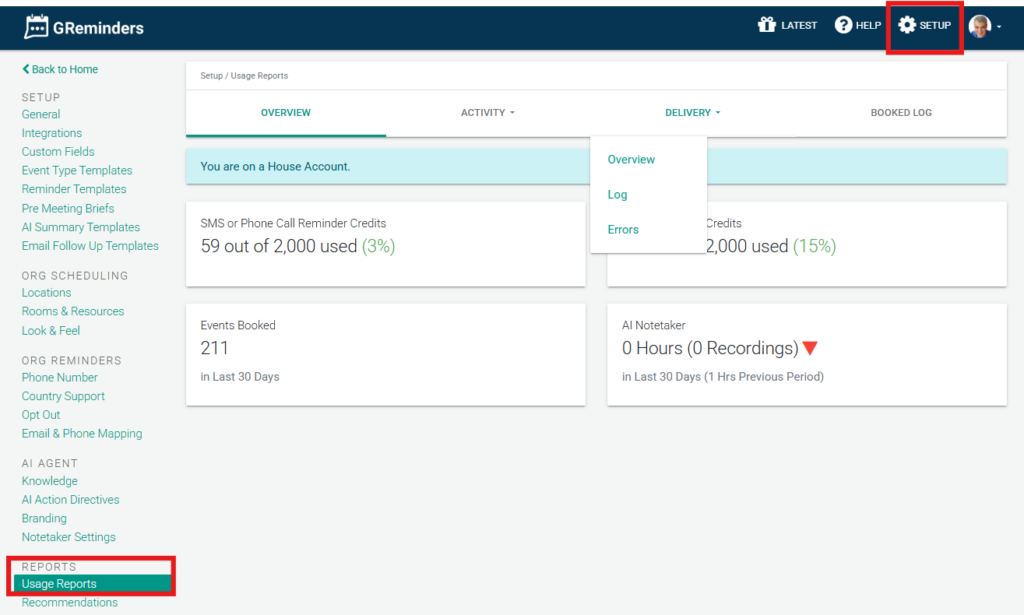Viewport: 1024px width, 615px height.
Task: Click the GReminders calendar logo icon
Action: (37, 27)
